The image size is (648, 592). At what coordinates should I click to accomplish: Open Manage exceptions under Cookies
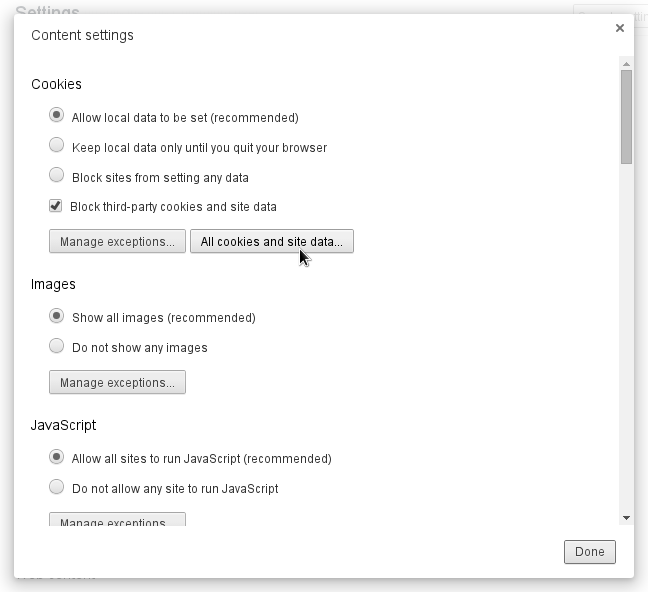click(117, 242)
